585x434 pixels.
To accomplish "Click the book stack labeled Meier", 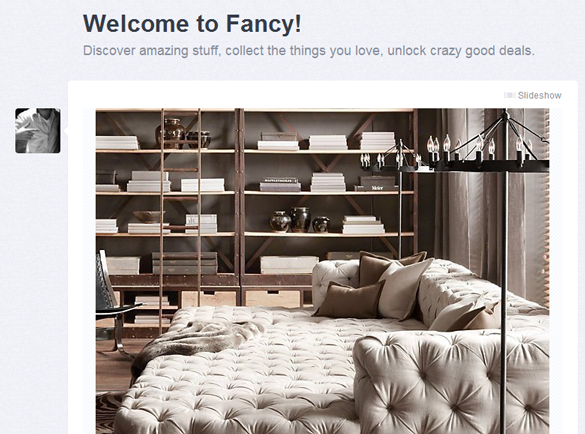I will (x=376, y=184).
